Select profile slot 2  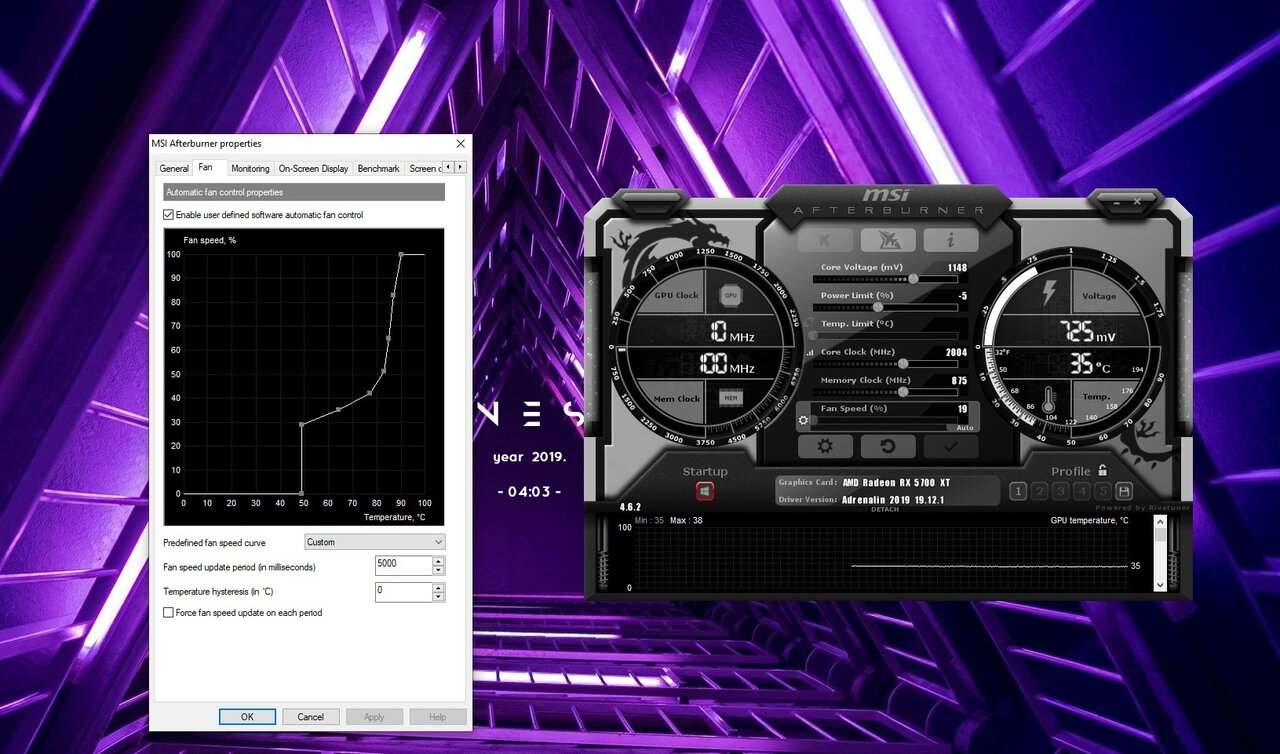(x=1039, y=491)
